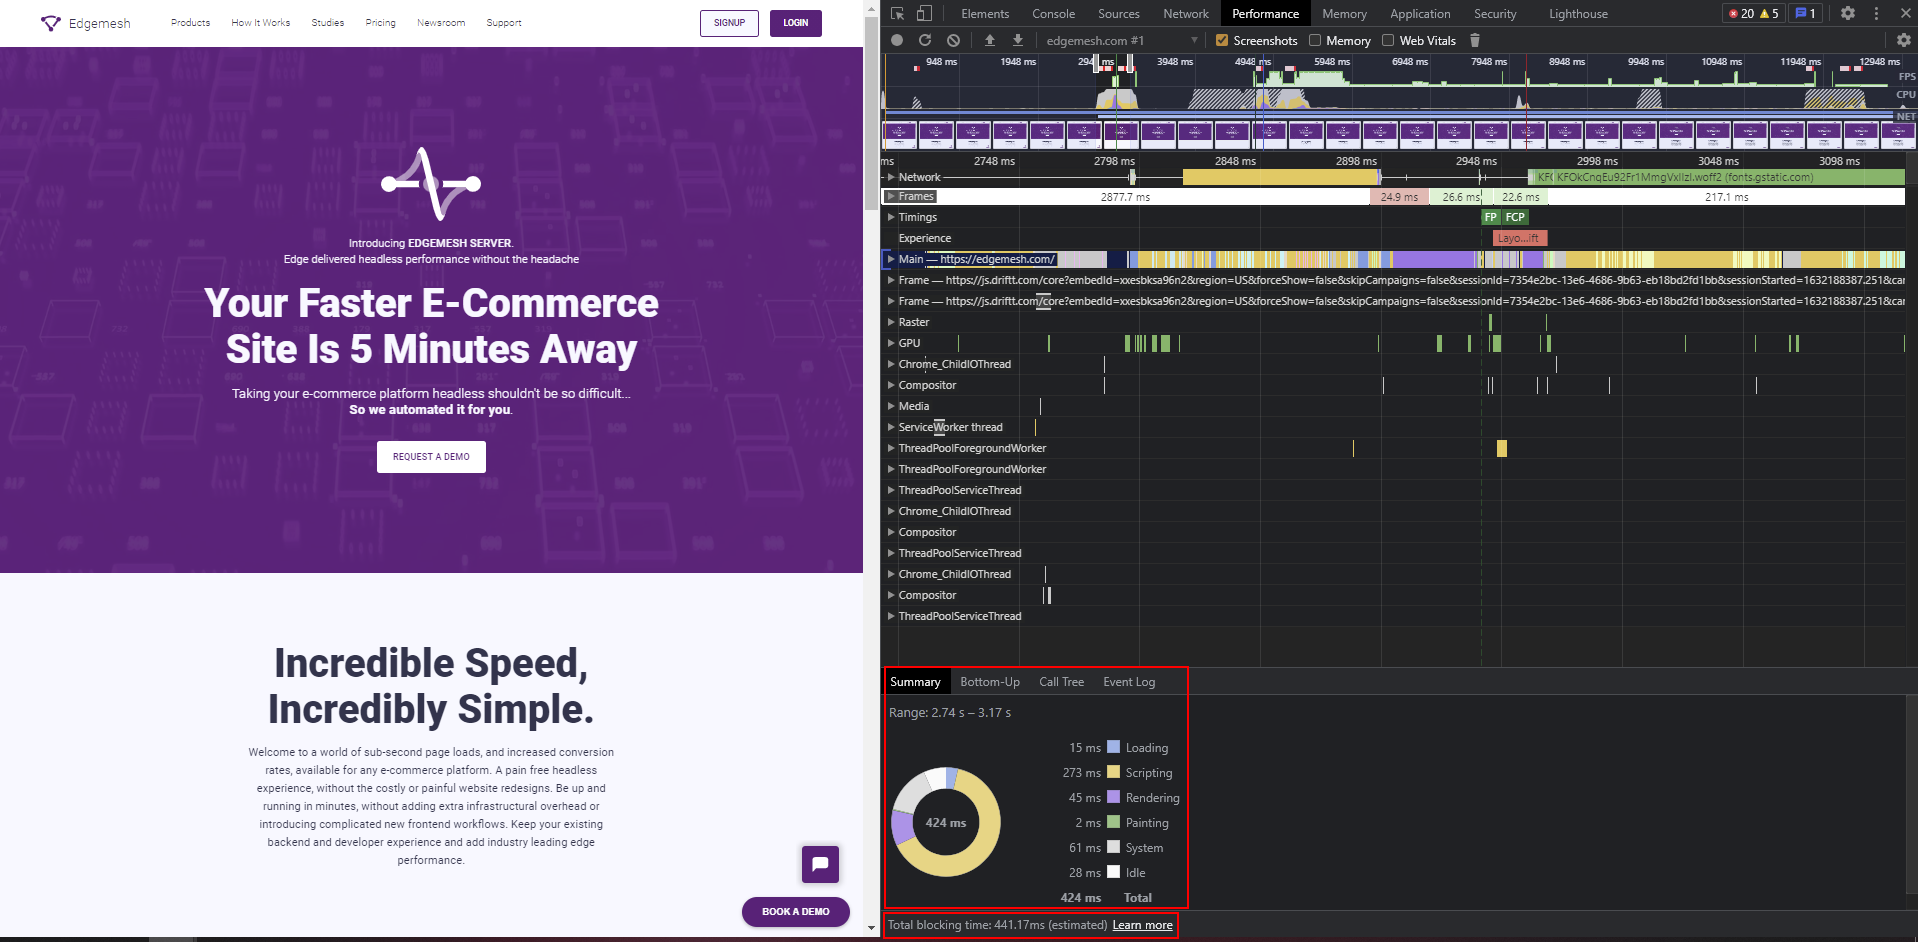Enable the Memory checkbox
The image size is (1918, 942).
coord(1315,40)
